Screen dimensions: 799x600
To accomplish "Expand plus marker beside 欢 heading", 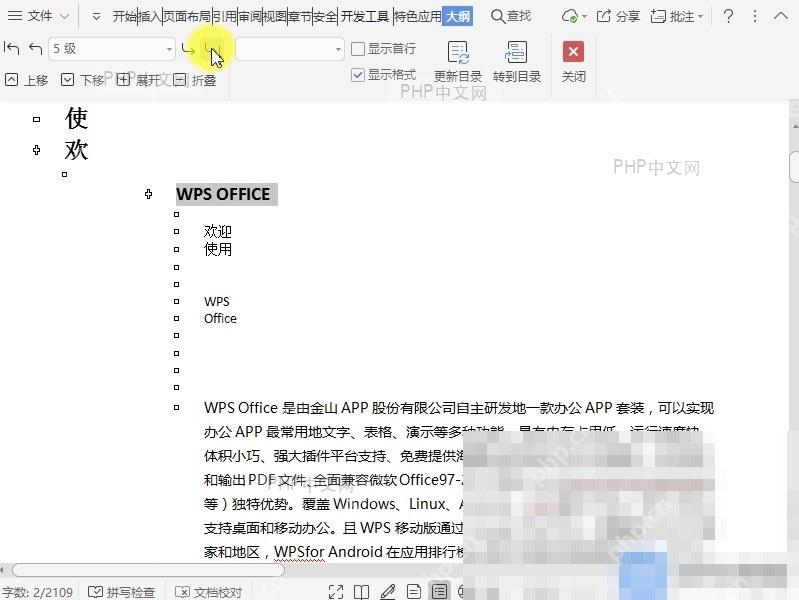I will point(36,150).
